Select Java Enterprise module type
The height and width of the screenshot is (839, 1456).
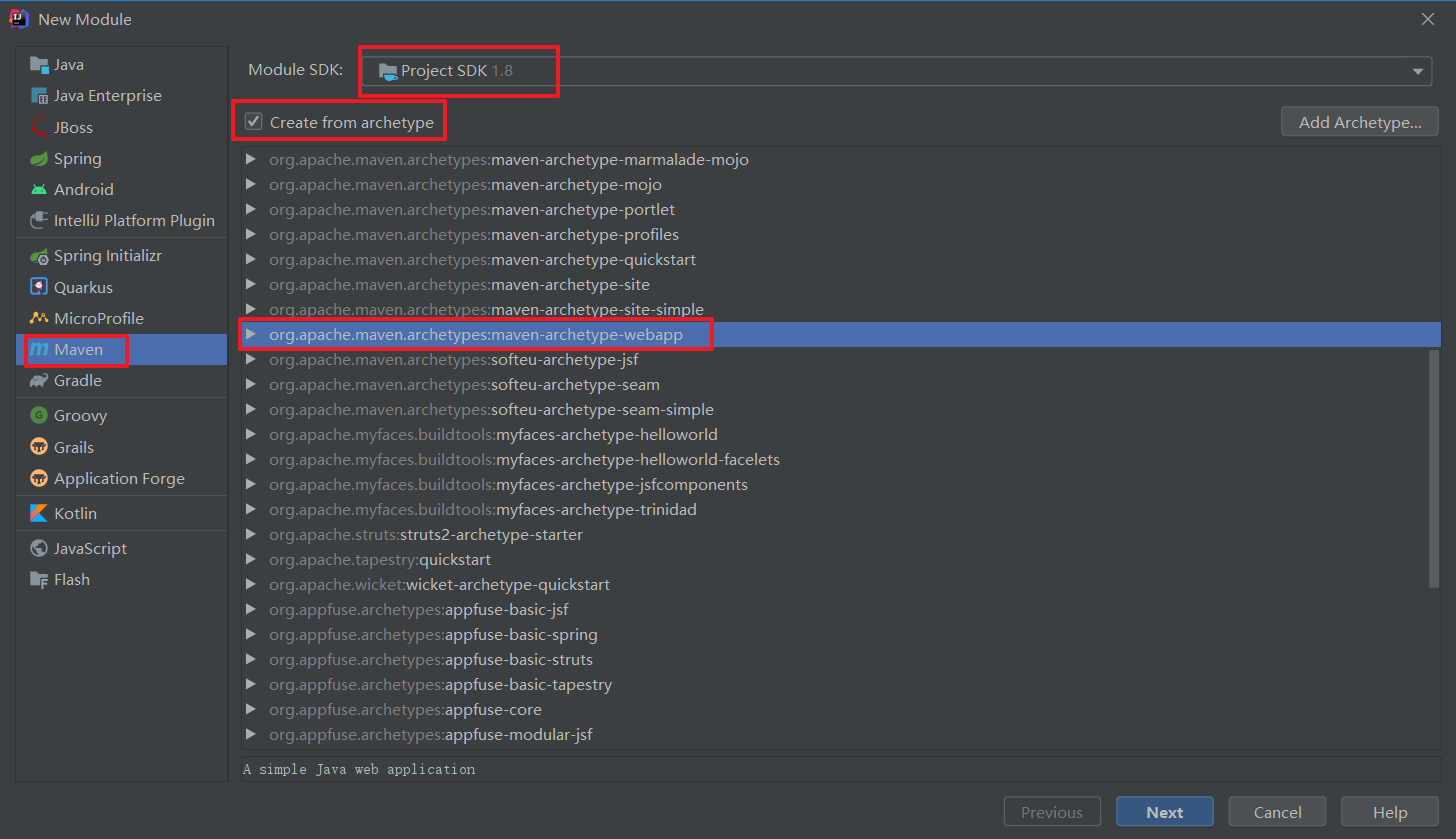coord(121,96)
